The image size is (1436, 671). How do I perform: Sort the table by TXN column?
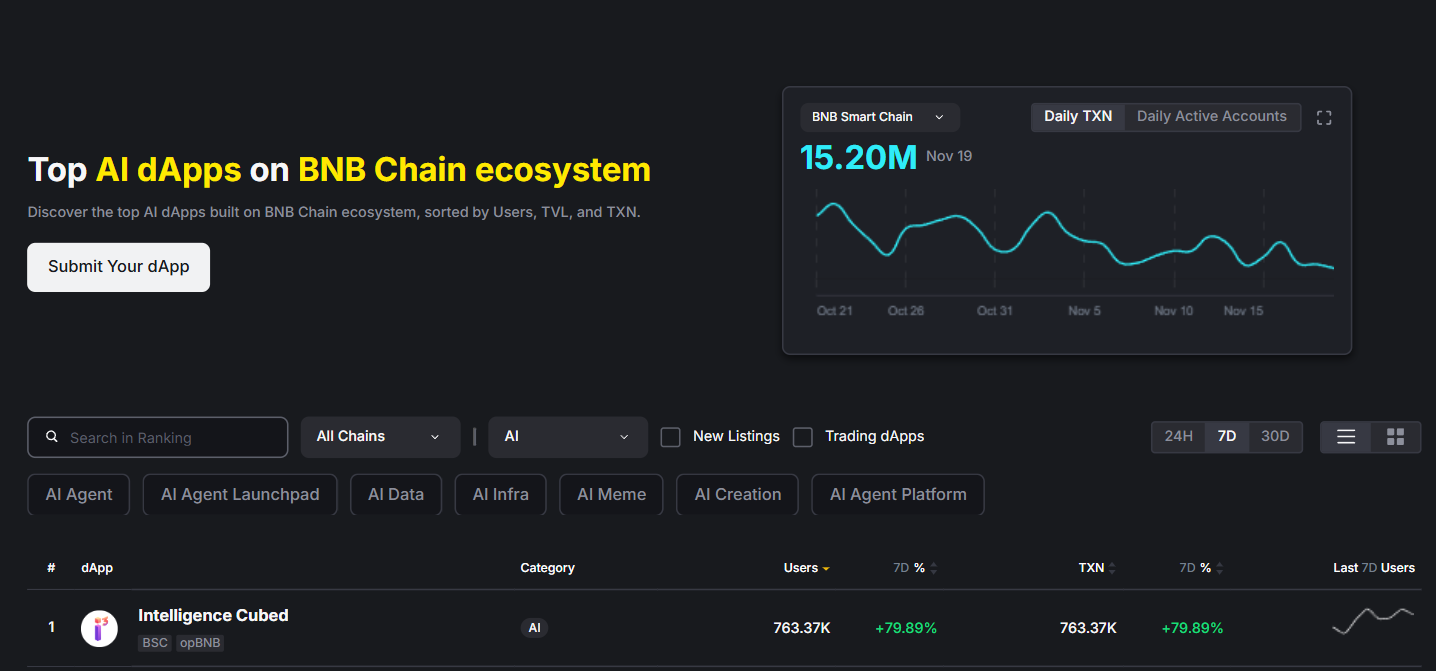[1091, 567]
